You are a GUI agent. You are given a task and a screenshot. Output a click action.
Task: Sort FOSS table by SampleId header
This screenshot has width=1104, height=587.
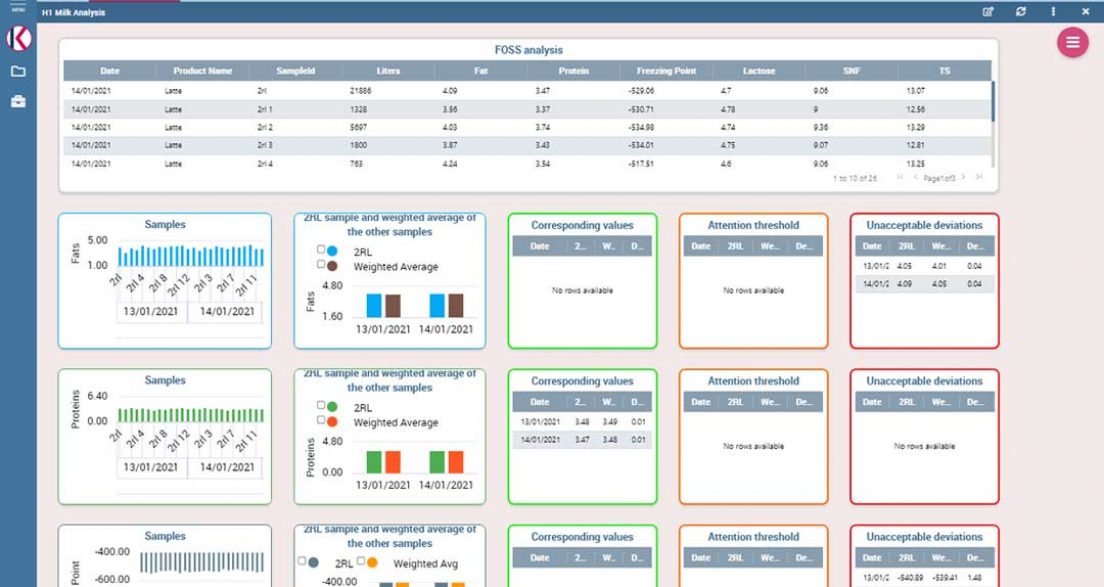pos(296,71)
